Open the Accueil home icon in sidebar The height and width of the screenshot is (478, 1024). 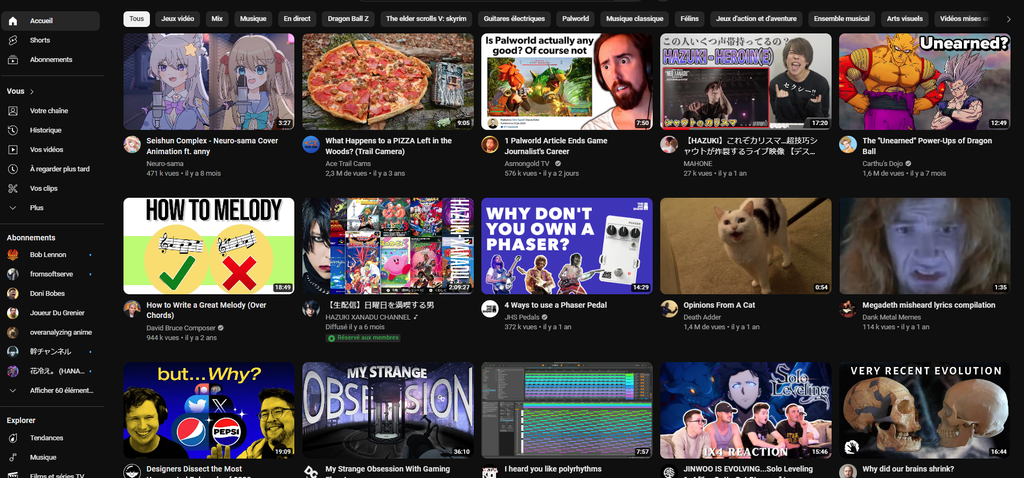click(12, 21)
